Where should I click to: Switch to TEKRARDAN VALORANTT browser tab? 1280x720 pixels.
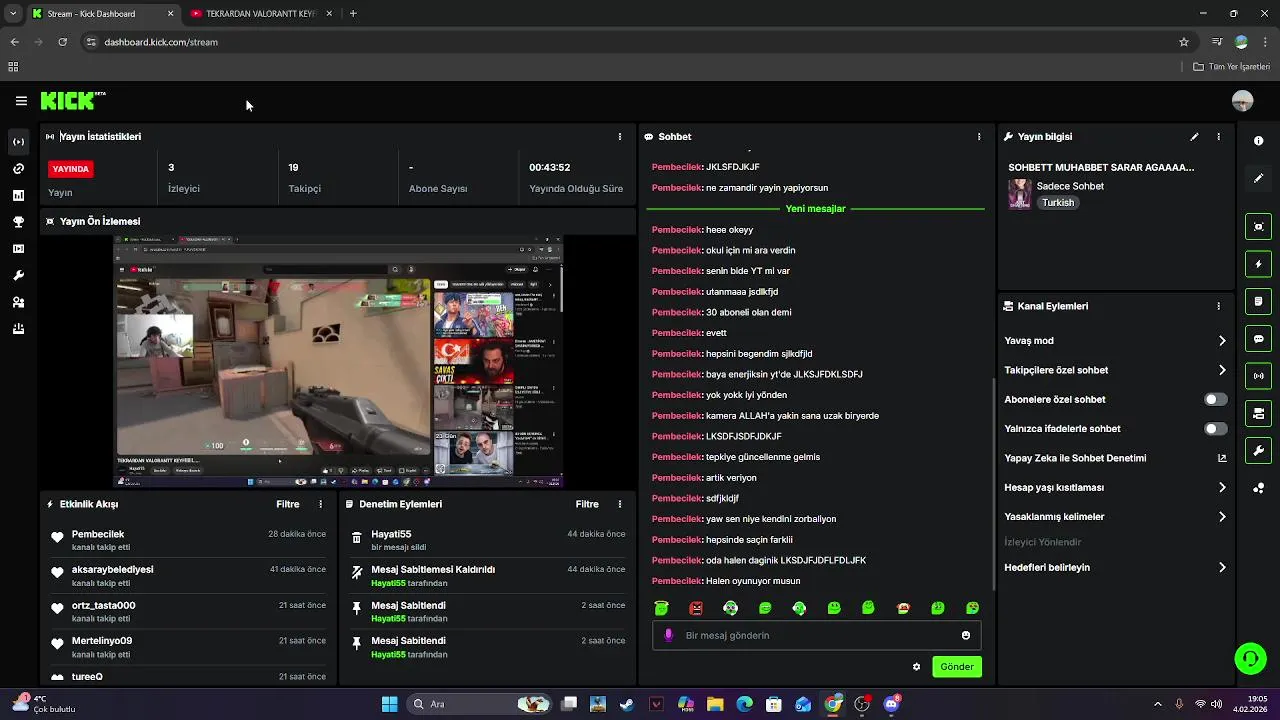tap(260, 14)
